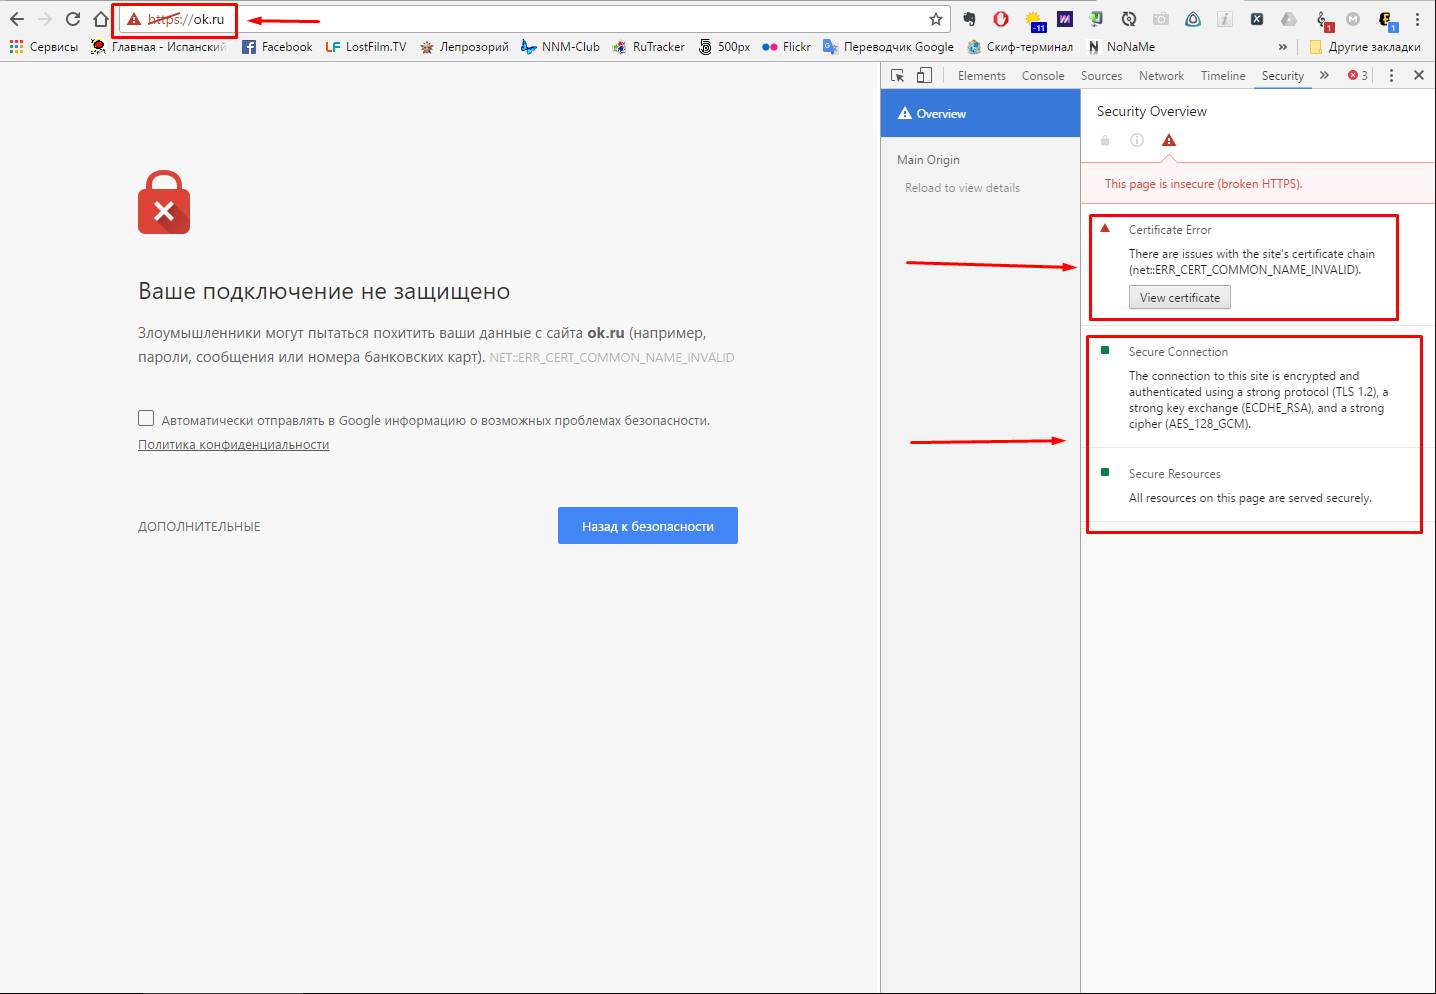
Task: Expand the hidden bookmarks overflow chevron
Action: (1283, 47)
